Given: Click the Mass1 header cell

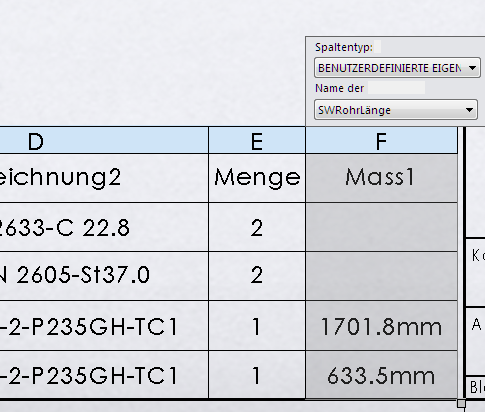Looking at the screenshot, I should tap(381, 178).
